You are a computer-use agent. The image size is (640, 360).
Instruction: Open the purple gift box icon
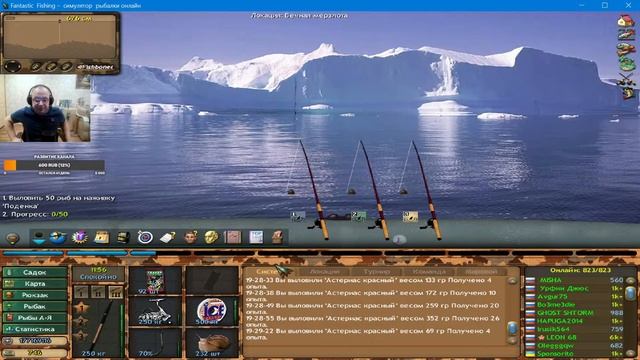(79, 237)
